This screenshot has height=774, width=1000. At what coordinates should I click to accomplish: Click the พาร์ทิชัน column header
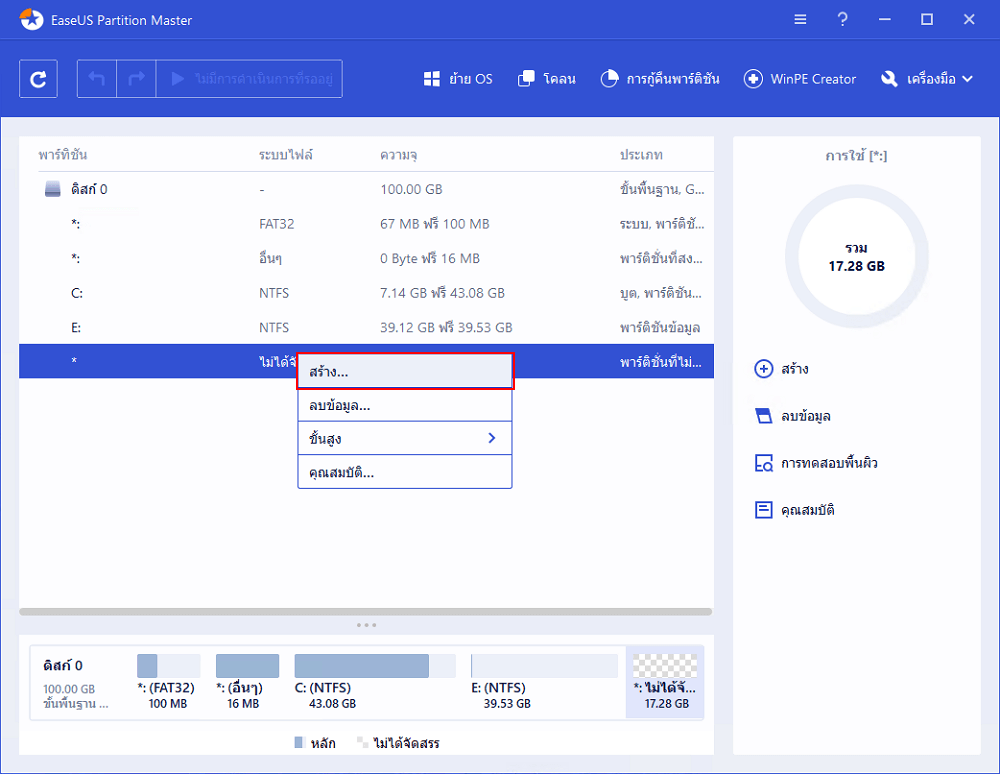click(x=62, y=155)
